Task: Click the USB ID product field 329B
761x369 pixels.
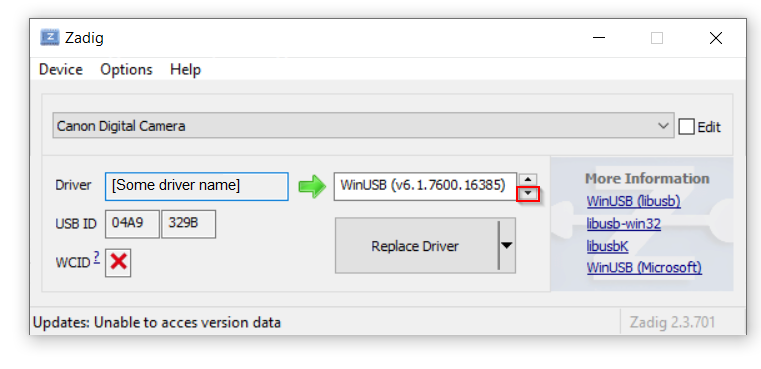Action: pyautogui.click(x=188, y=224)
